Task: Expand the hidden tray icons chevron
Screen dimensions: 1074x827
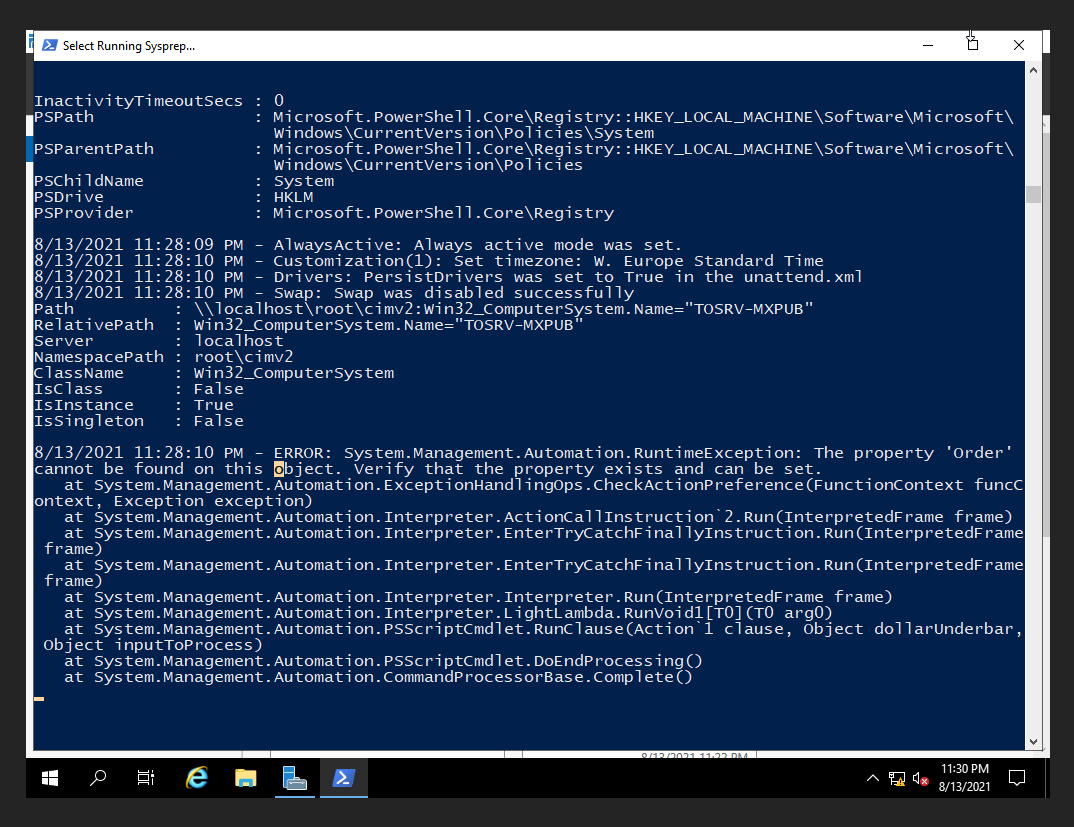Action: [x=873, y=778]
